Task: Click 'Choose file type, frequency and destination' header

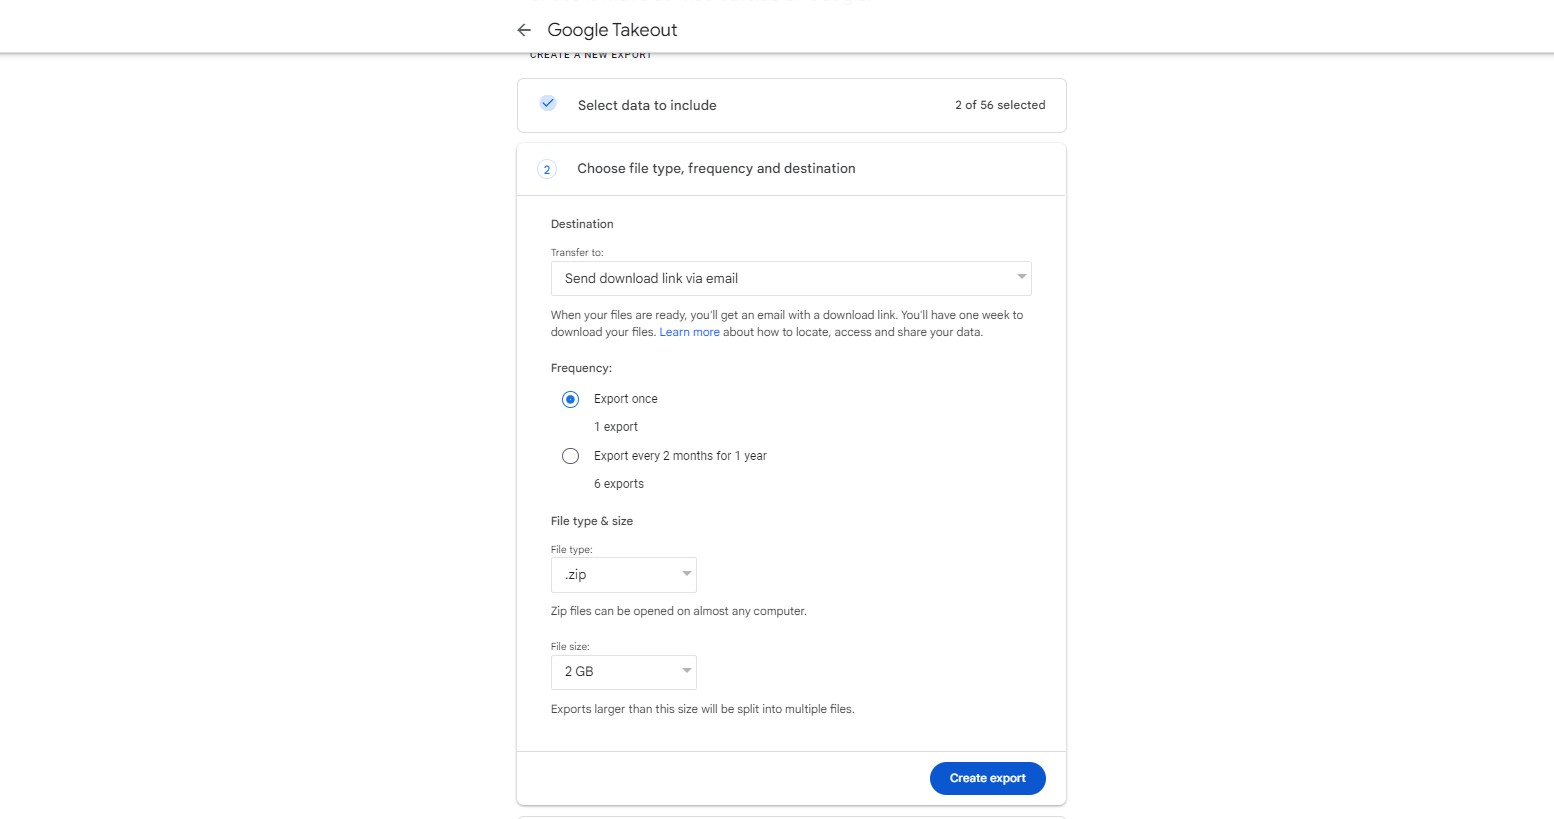Action: point(716,169)
